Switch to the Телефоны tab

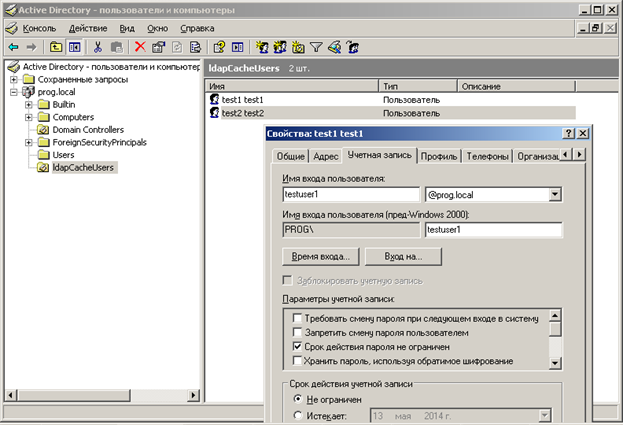coord(487,157)
